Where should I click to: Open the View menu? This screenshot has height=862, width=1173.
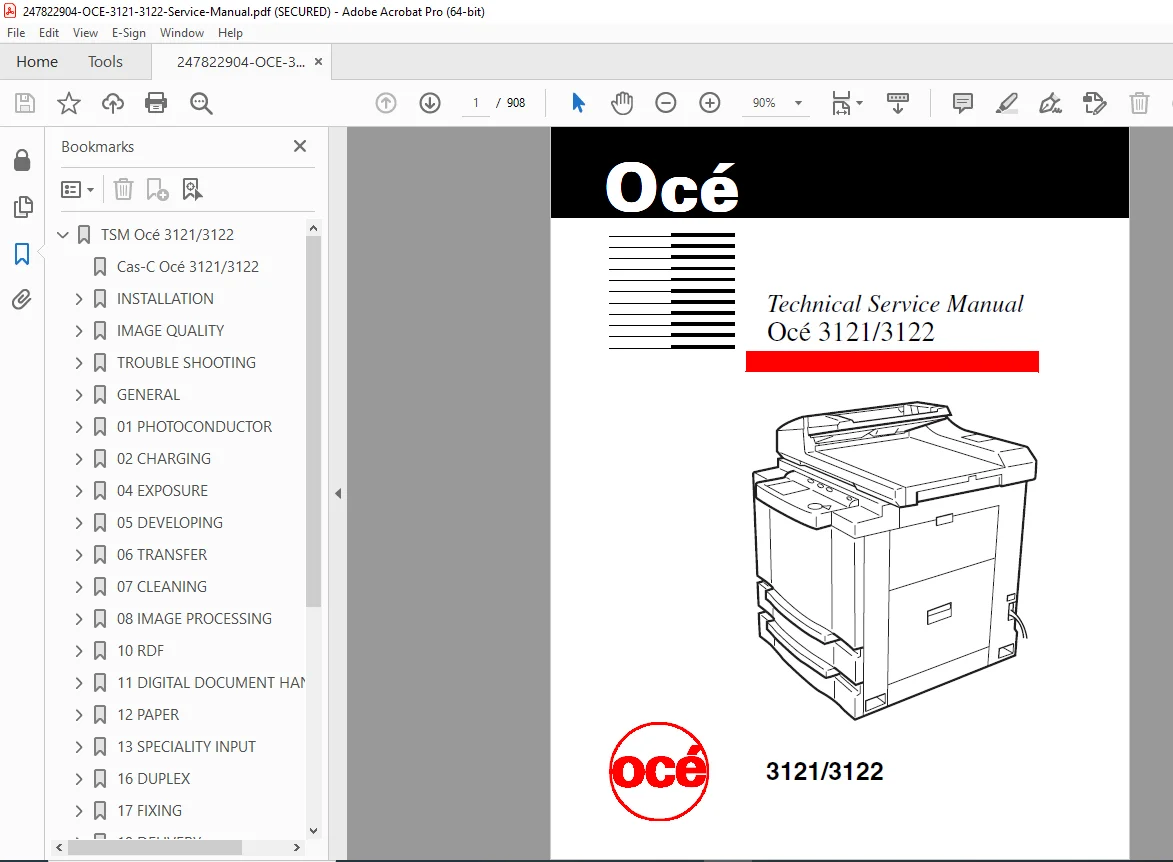85,33
